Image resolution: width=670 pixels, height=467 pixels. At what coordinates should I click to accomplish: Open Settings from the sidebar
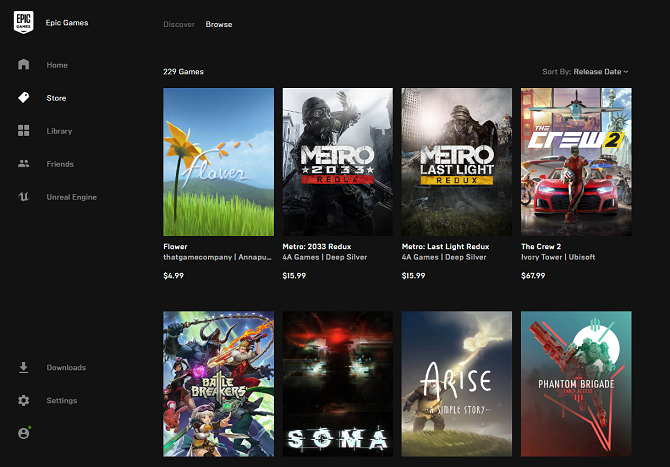click(x=62, y=400)
